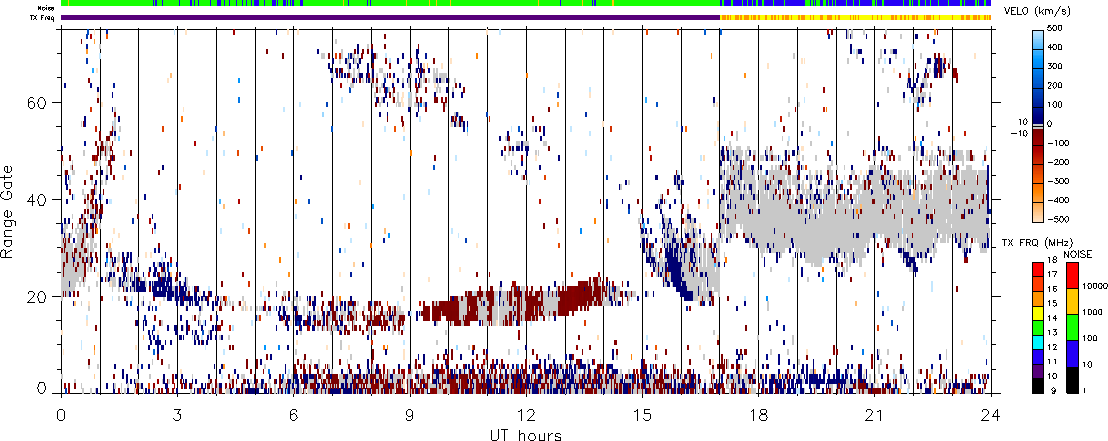This screenshot has height=441, width=1108.
Task: Click the "9" tick on the UT hours axis
Action: click(410, 416)
